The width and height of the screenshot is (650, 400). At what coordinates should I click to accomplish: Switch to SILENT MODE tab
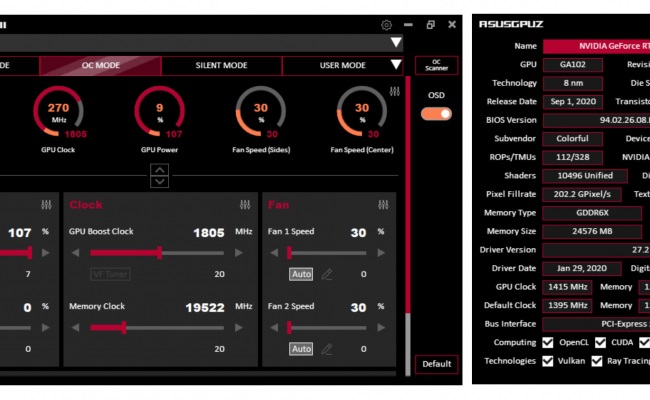(x=221, y=65)
